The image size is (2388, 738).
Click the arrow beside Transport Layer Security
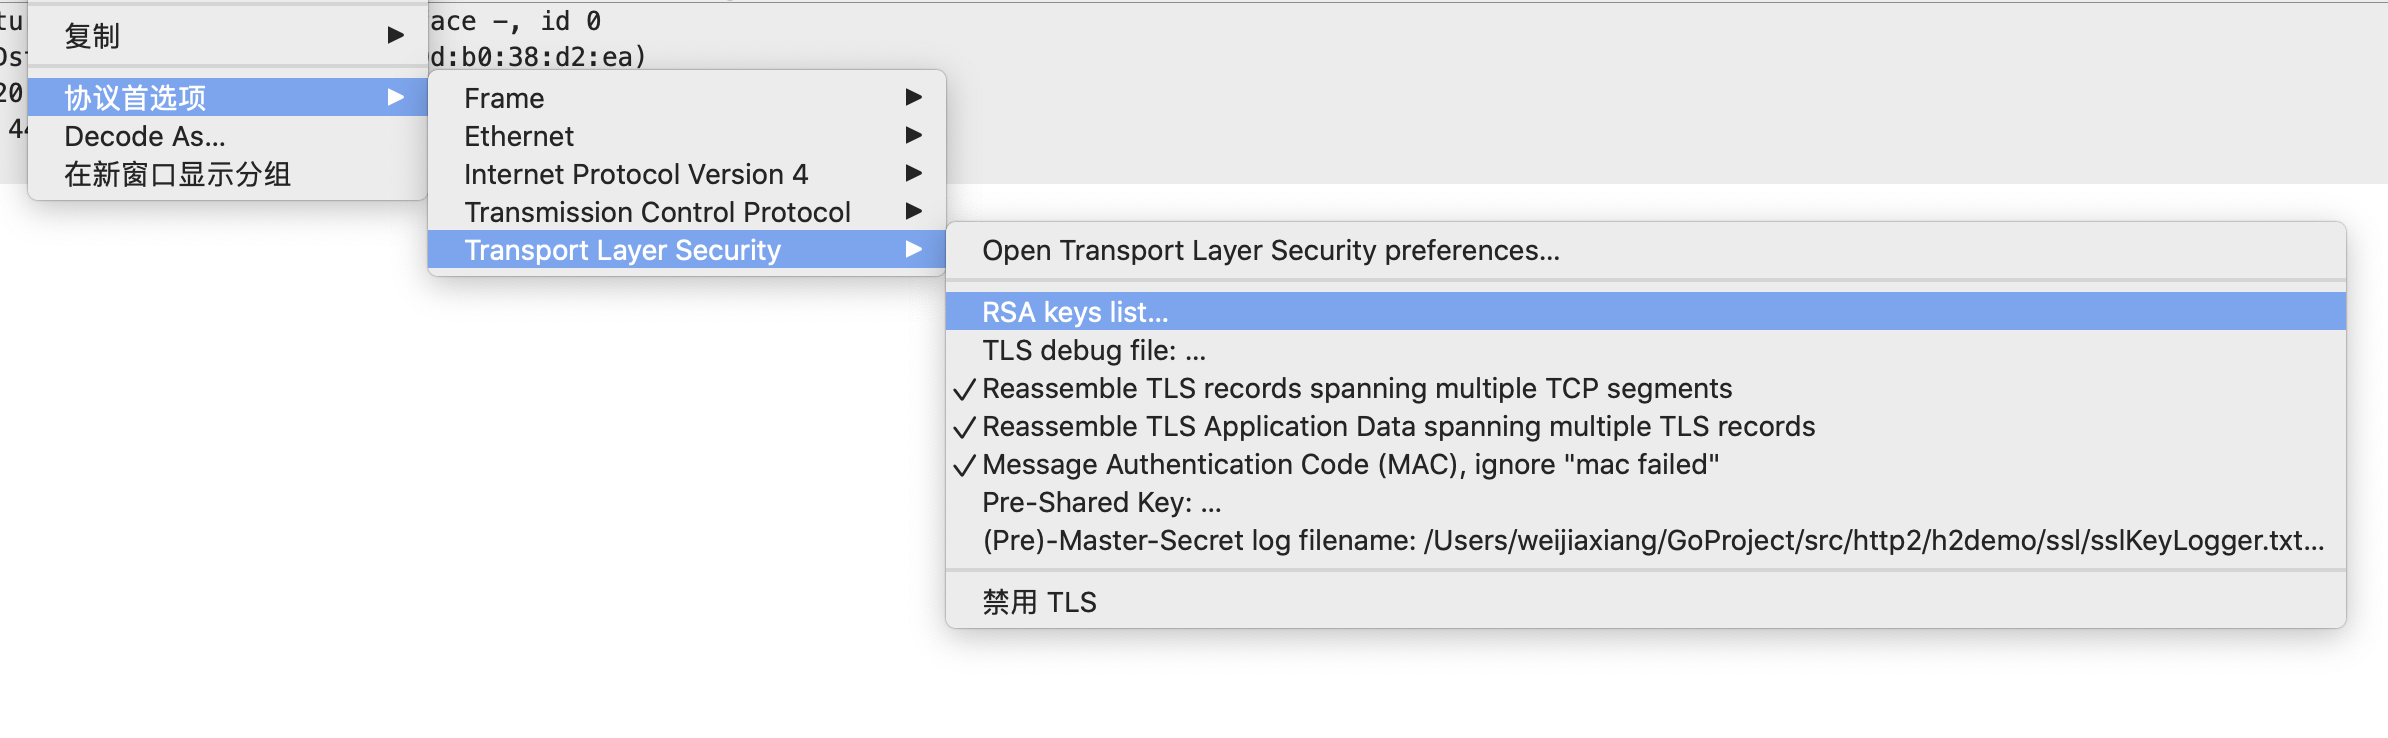pyautogui.click(x=913, y=249)
